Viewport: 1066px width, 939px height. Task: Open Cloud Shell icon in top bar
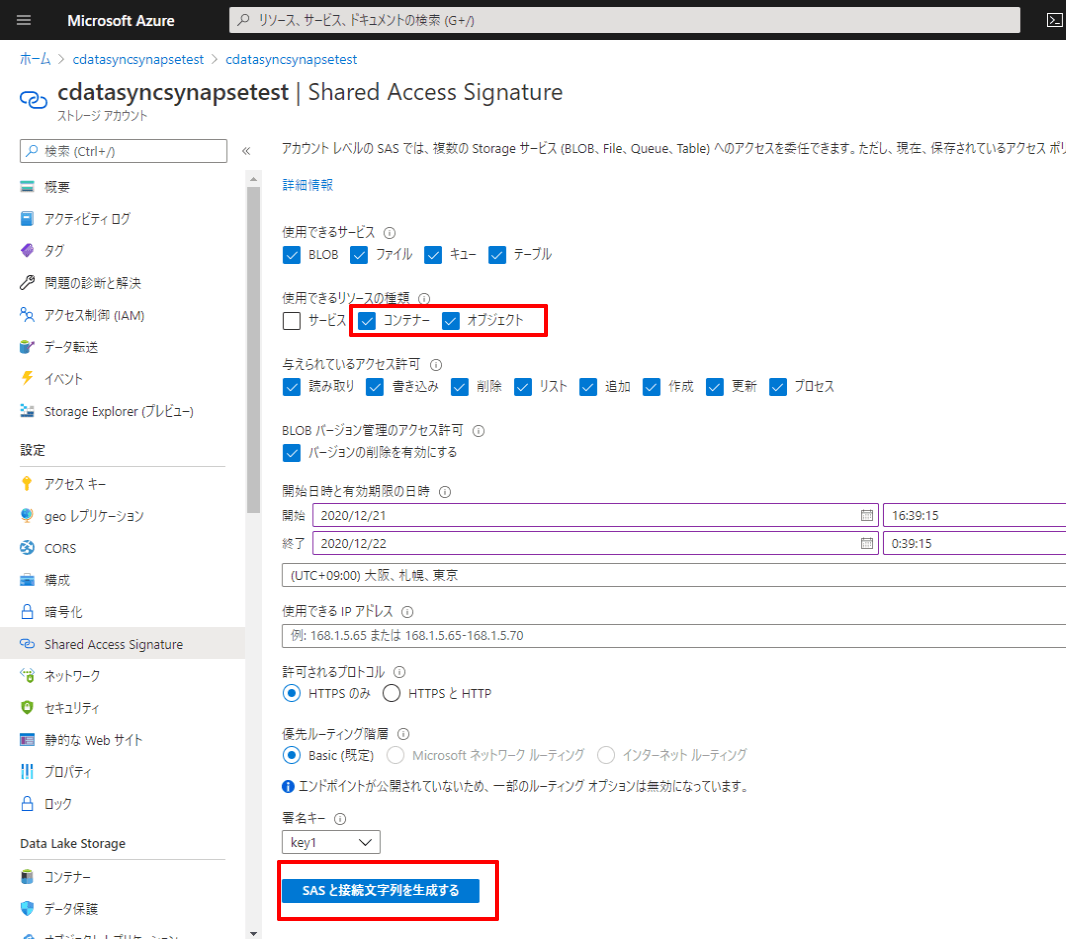coord(1054,20)
